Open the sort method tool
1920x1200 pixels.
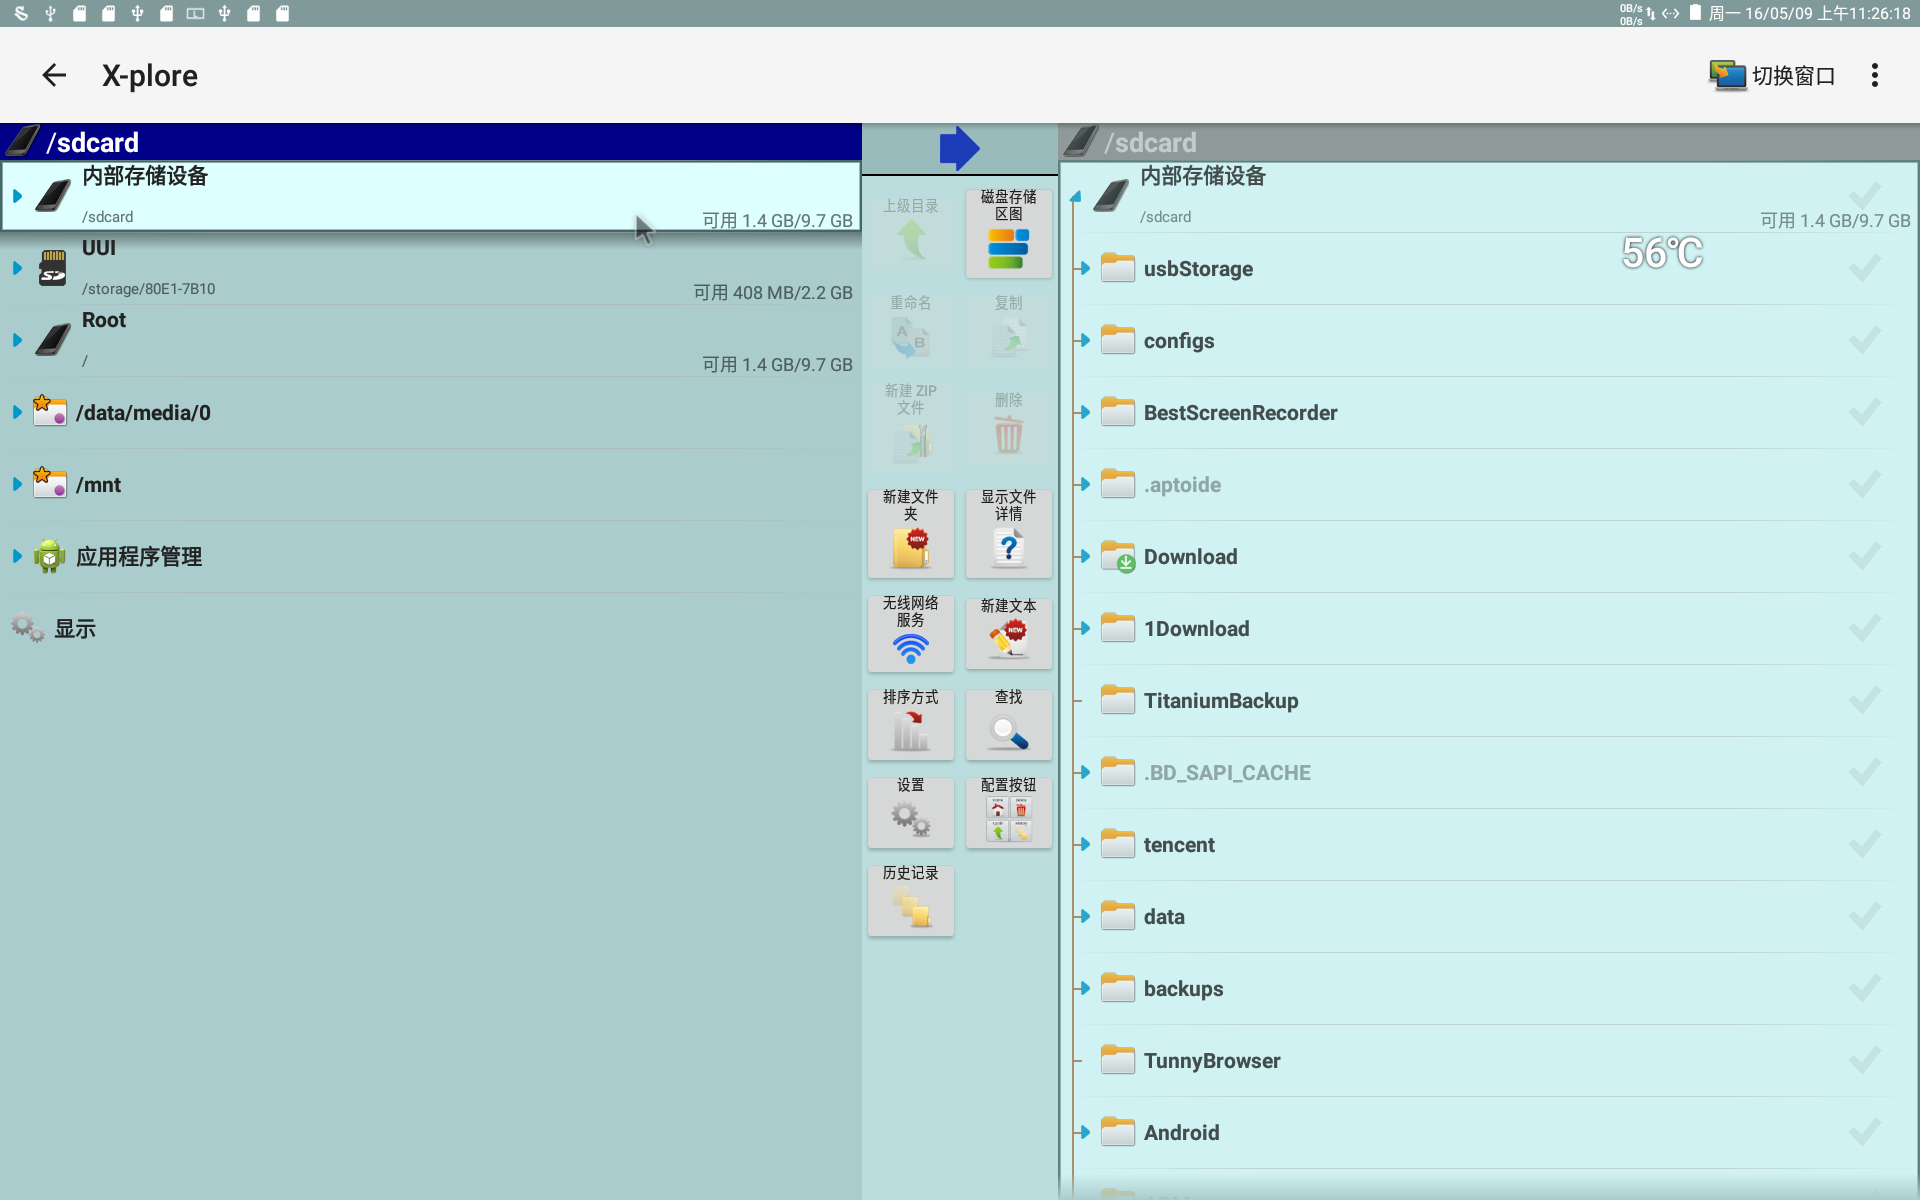910,723
